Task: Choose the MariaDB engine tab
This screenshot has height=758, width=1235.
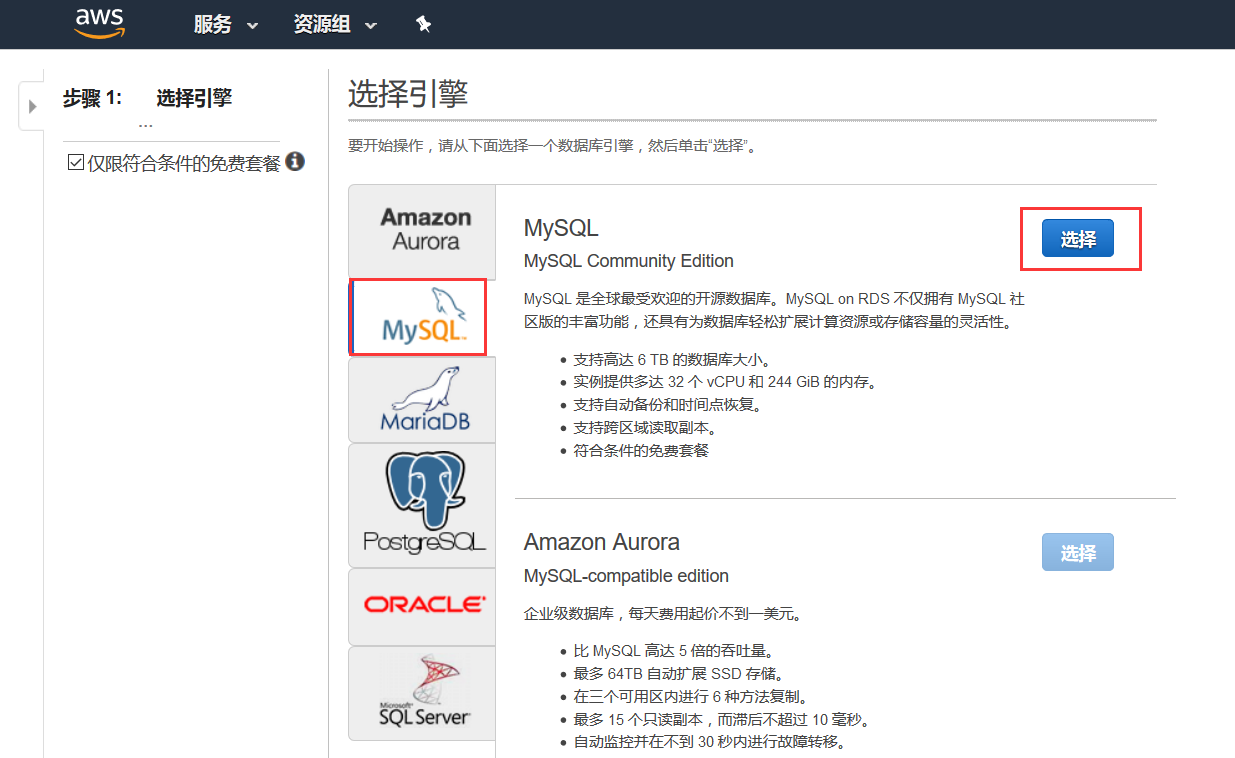Action: coord(422,400)
